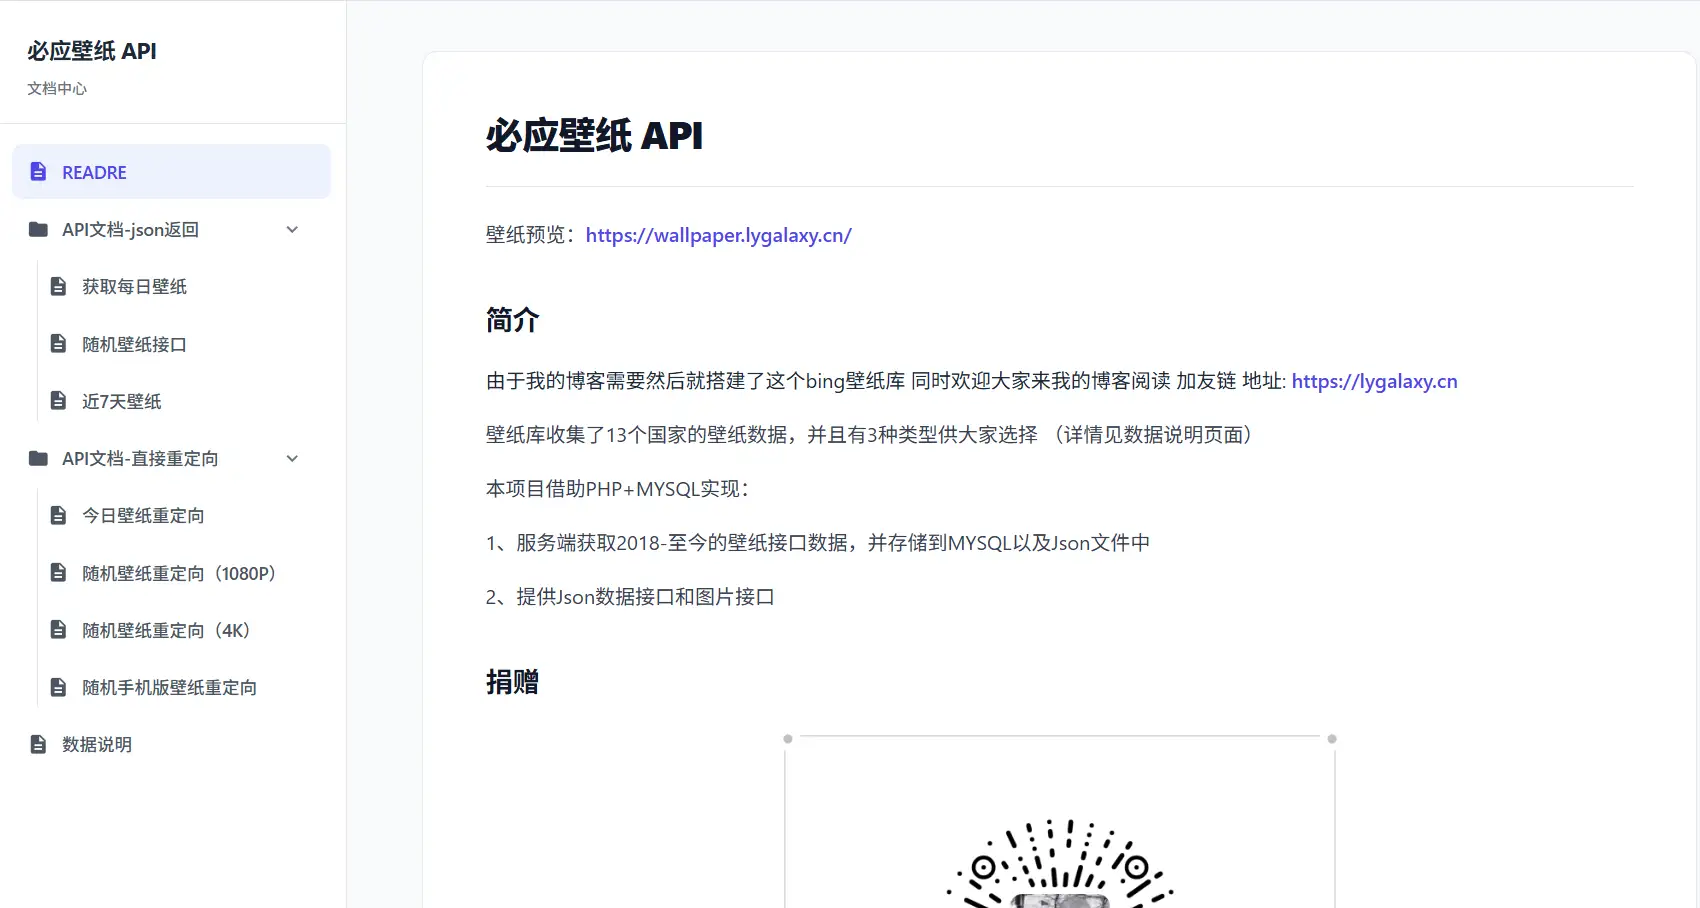Click file icon beside 随机壁纸重定向（4K）
Image resolution: width=1700 pixels, height=908 pixels.
(x=58, y=630)
